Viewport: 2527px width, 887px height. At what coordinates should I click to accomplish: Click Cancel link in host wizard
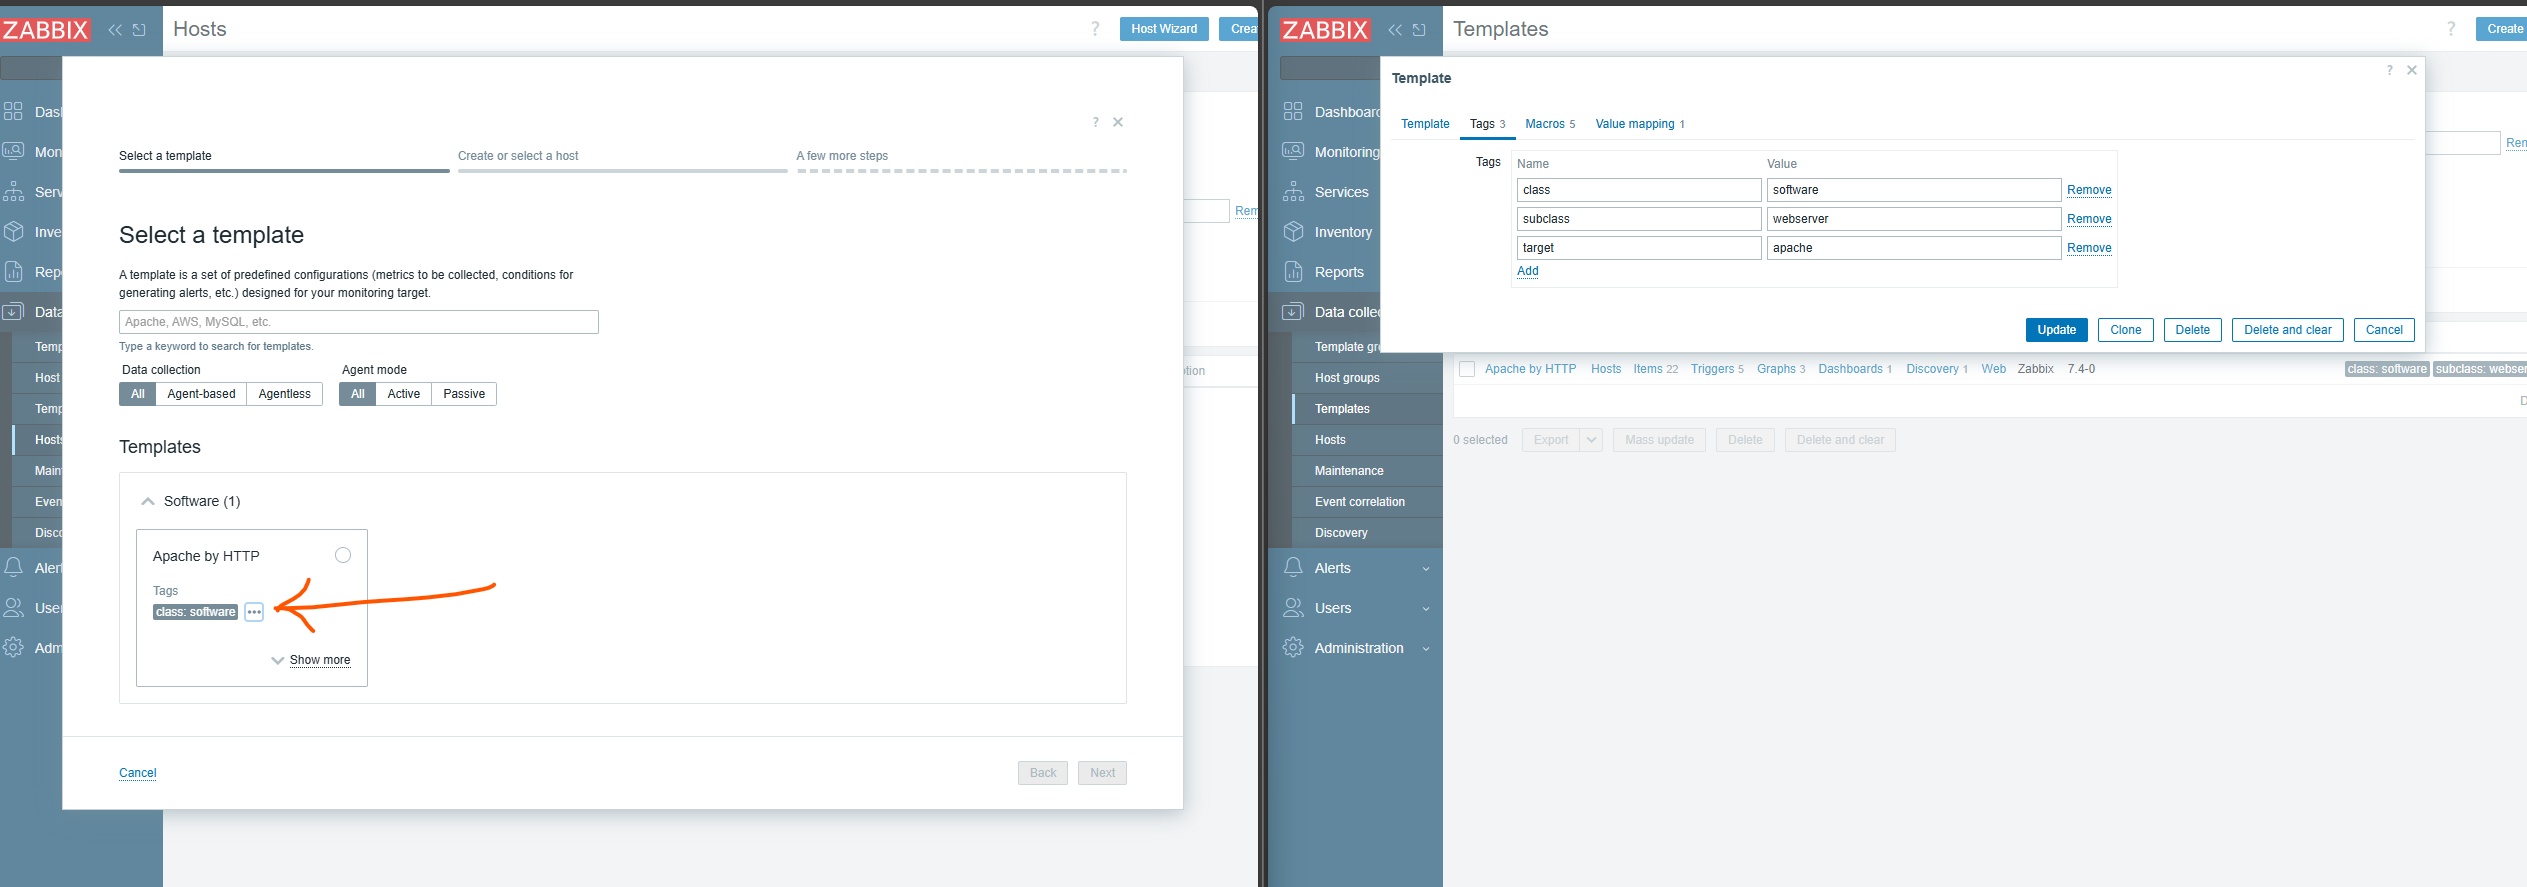coord(138,773)
